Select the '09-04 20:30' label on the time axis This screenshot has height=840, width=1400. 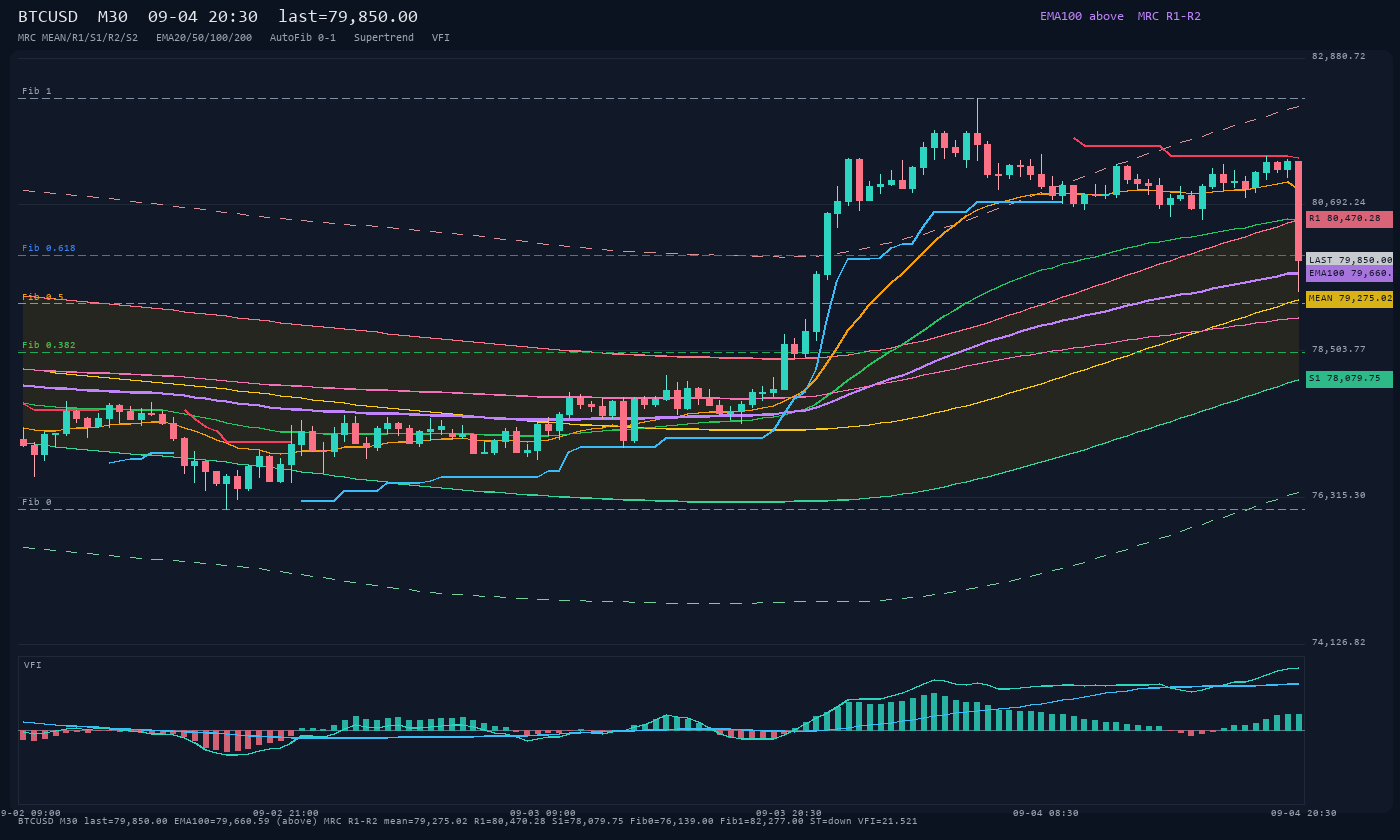point(1304,813)
